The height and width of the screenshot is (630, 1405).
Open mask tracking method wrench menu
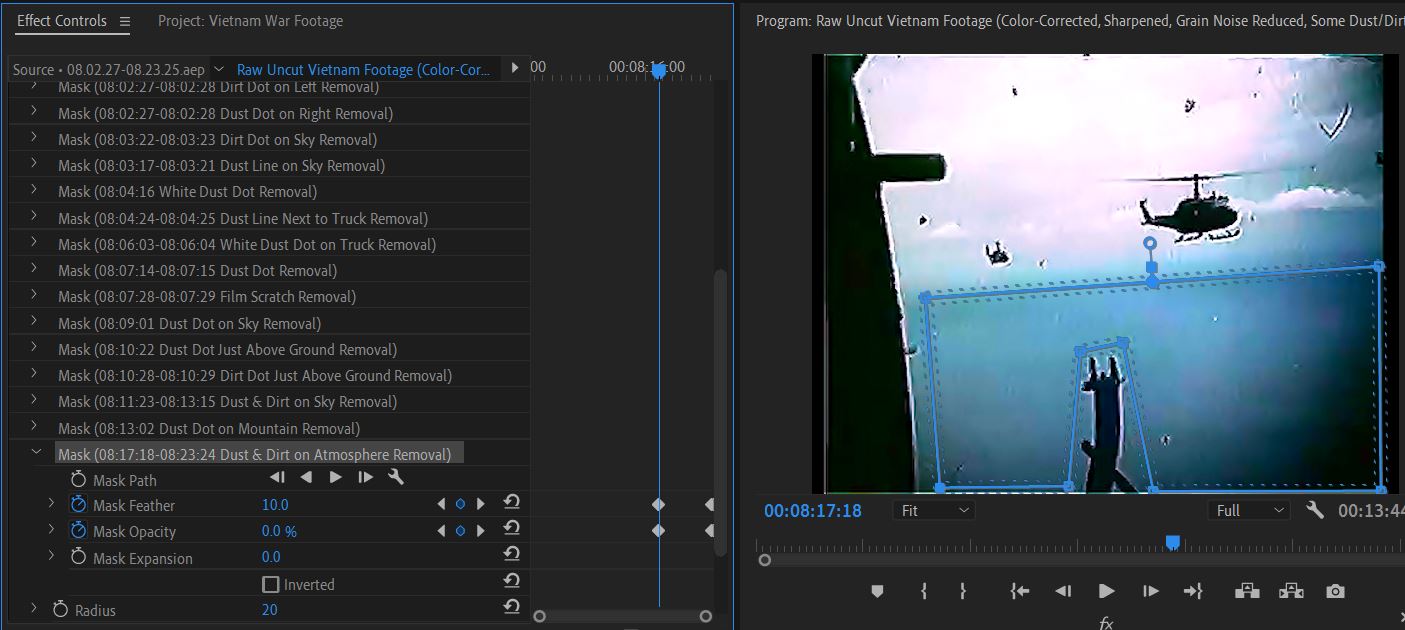click(x=395, y=478)
